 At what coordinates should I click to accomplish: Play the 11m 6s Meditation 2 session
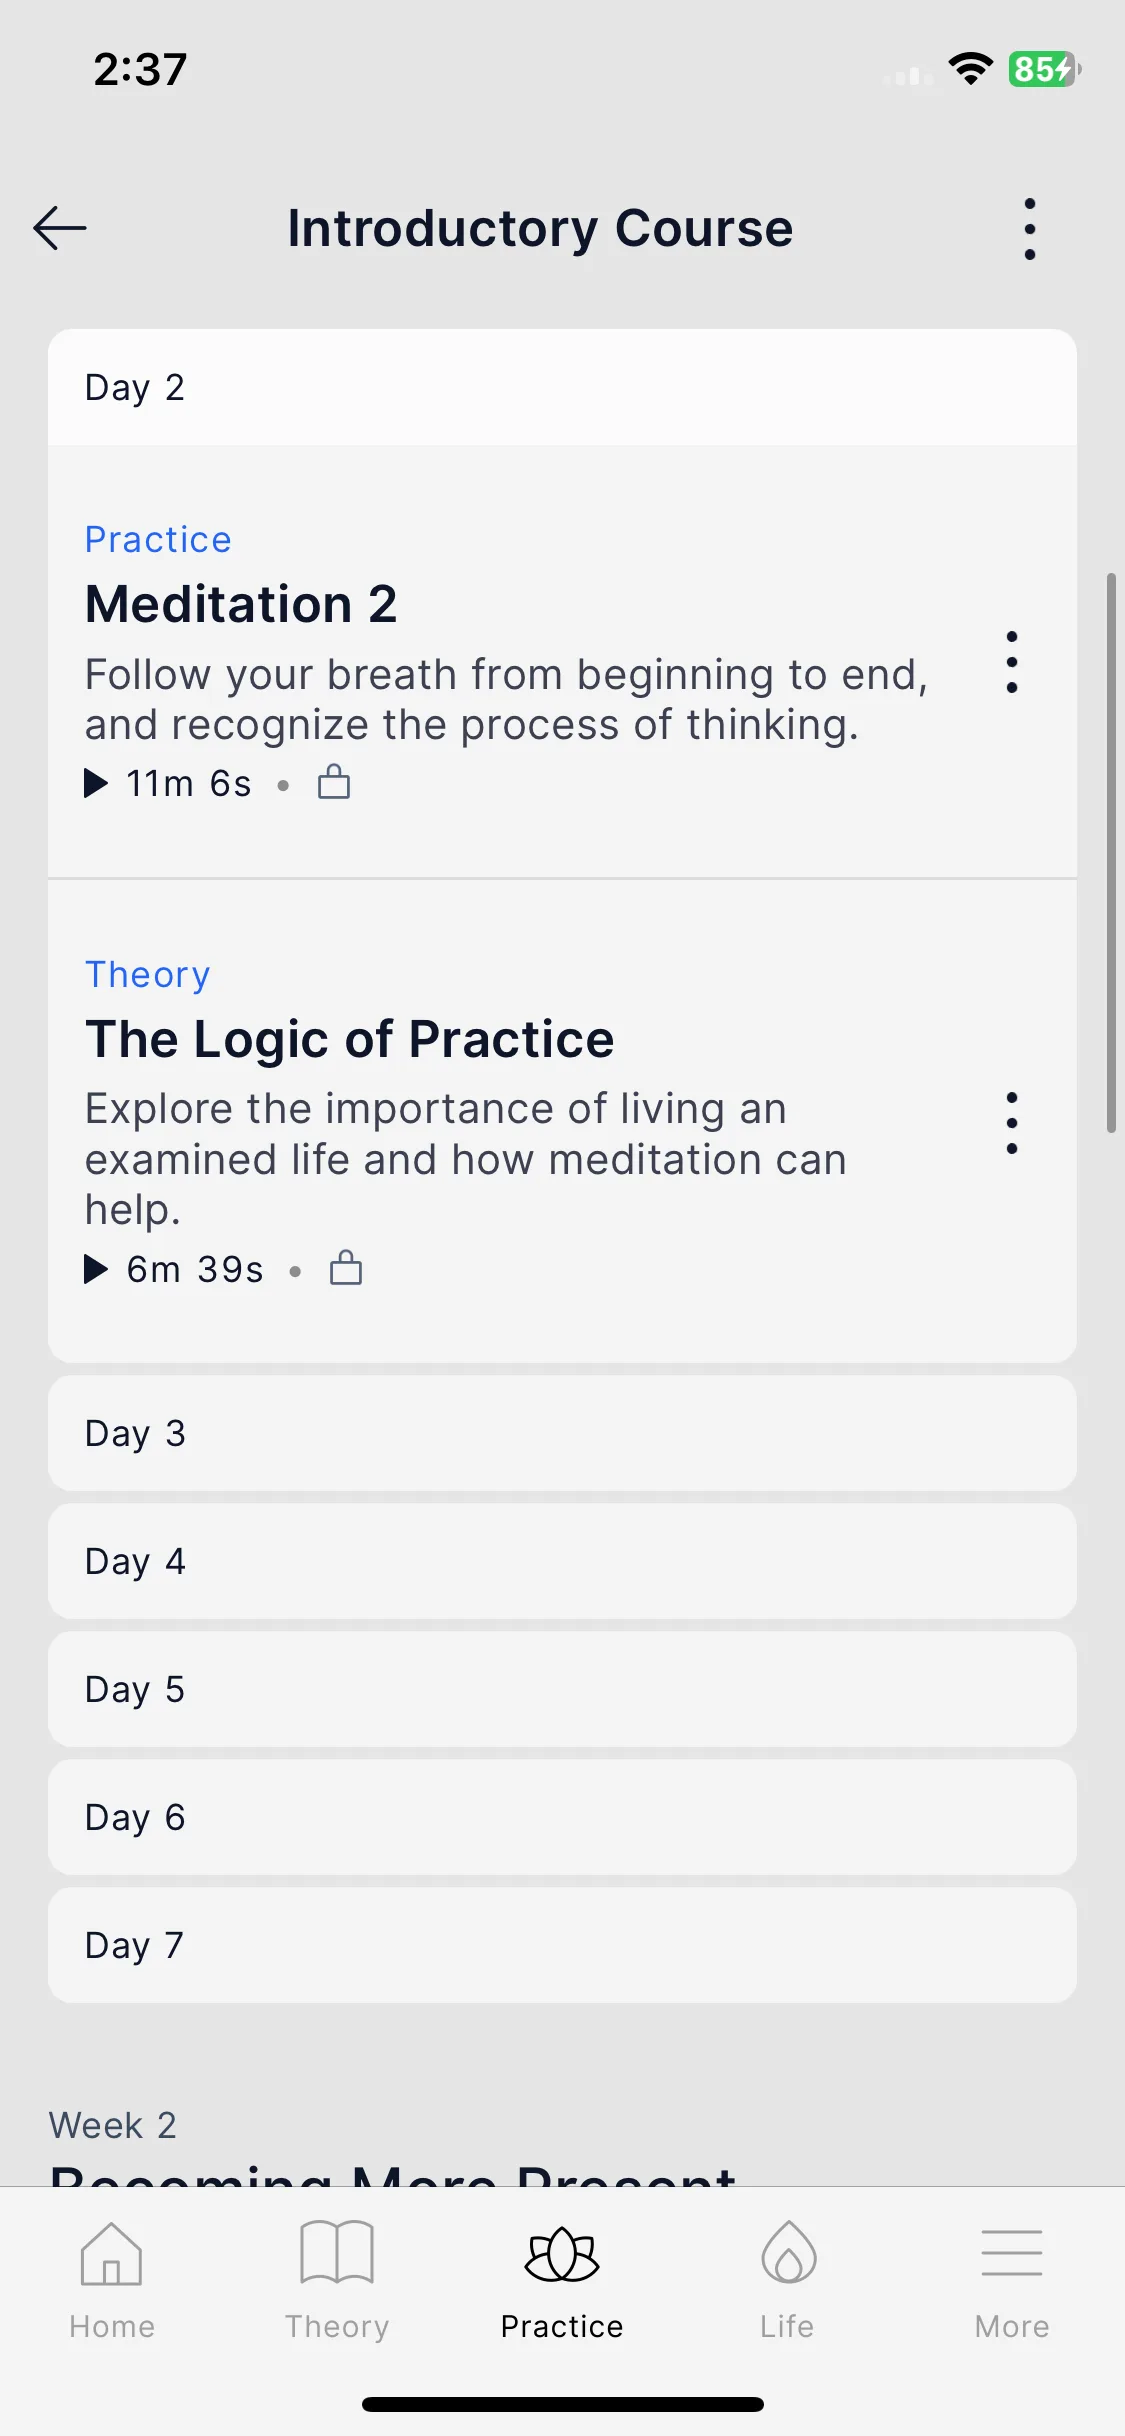click(x=168, y=783)
